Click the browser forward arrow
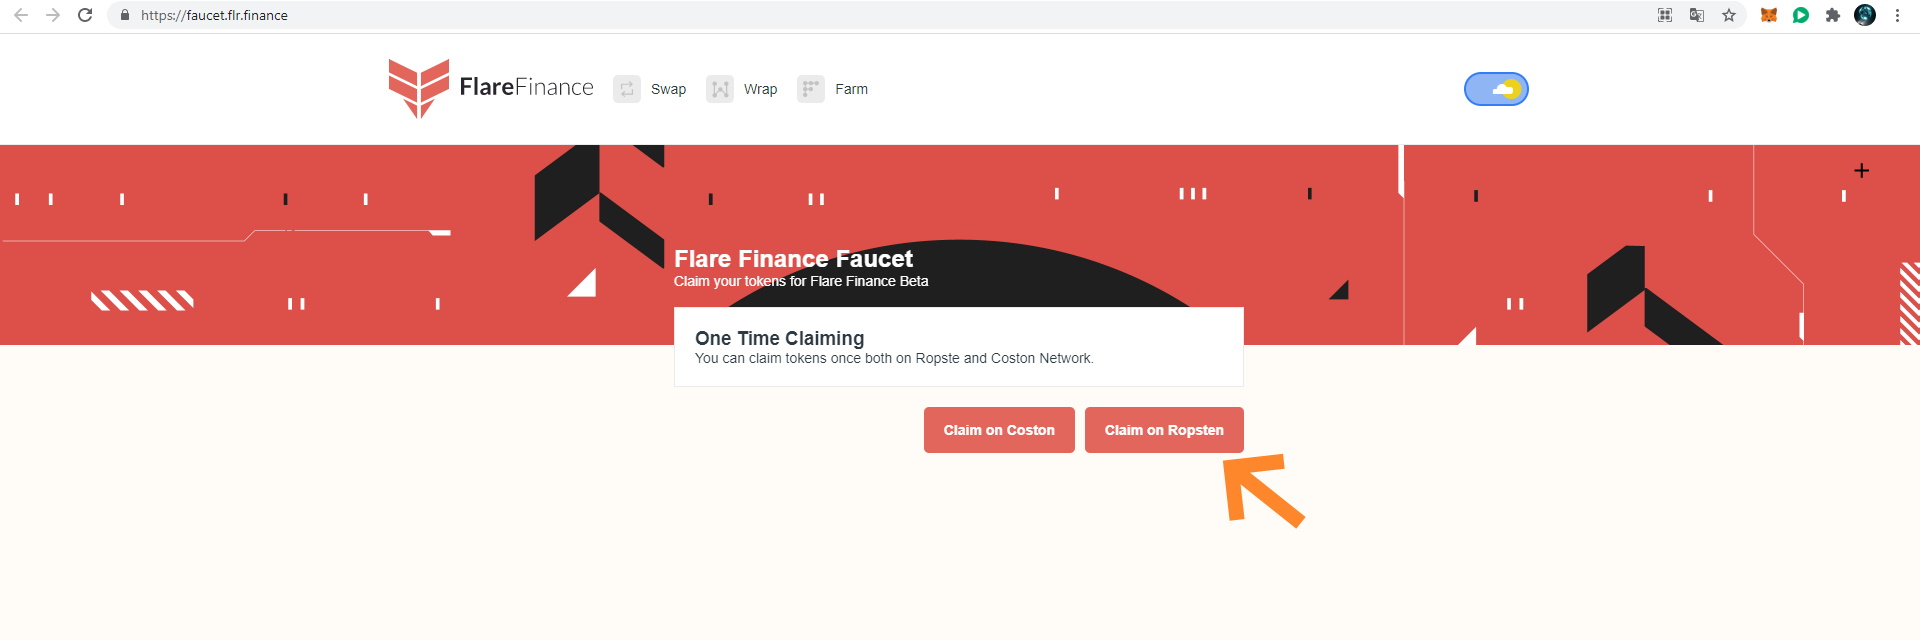Screen dimensions: 1920x640 [53, 15]
